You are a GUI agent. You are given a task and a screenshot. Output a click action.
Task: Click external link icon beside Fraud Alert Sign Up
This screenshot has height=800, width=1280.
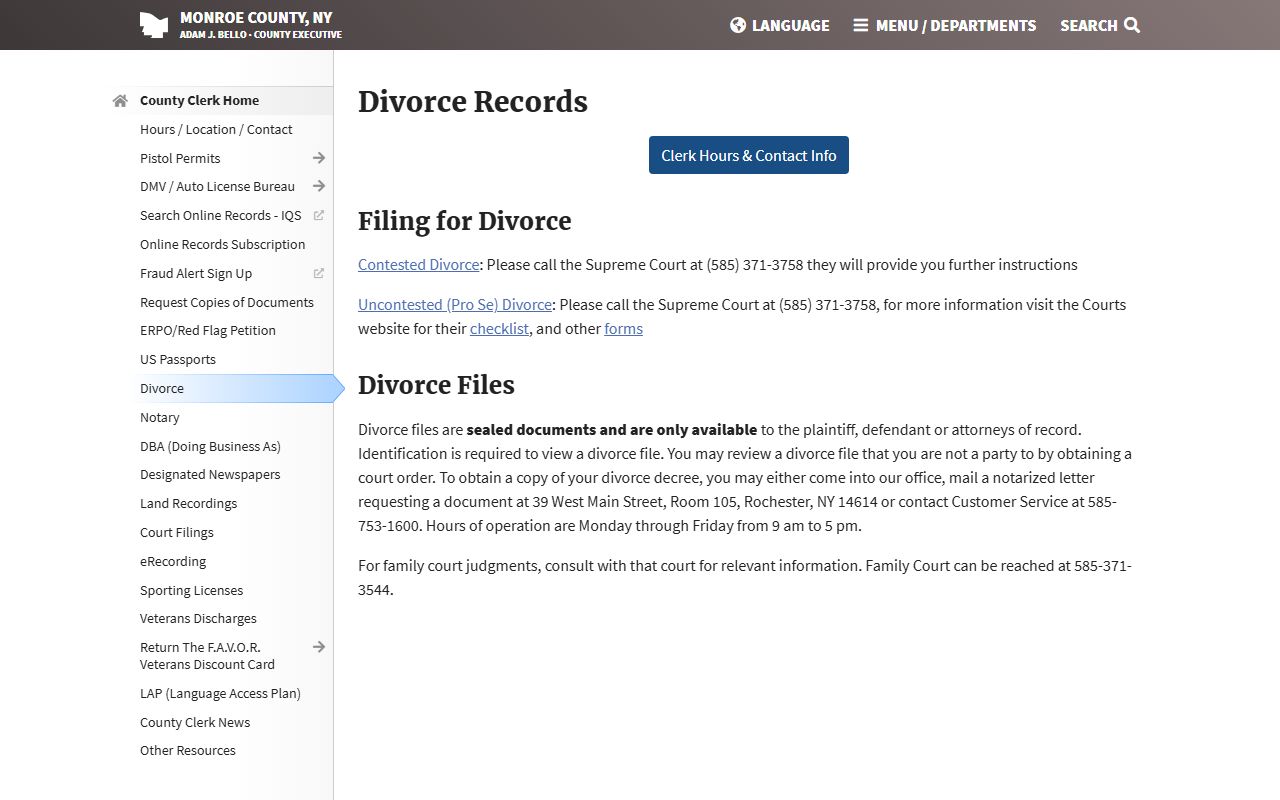tap(319, 273)
